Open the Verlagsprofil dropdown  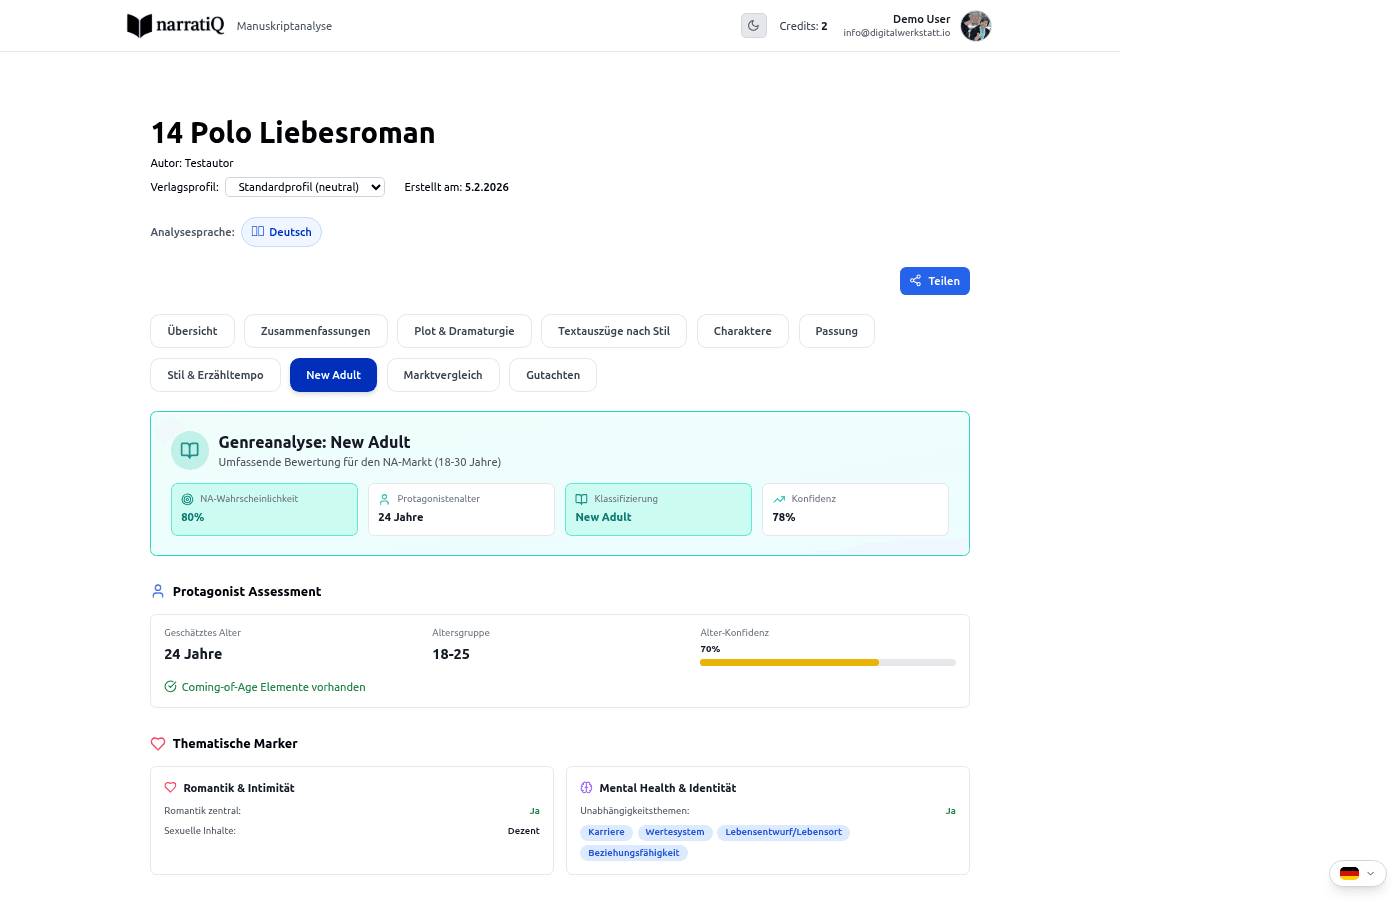coord(304,187)
